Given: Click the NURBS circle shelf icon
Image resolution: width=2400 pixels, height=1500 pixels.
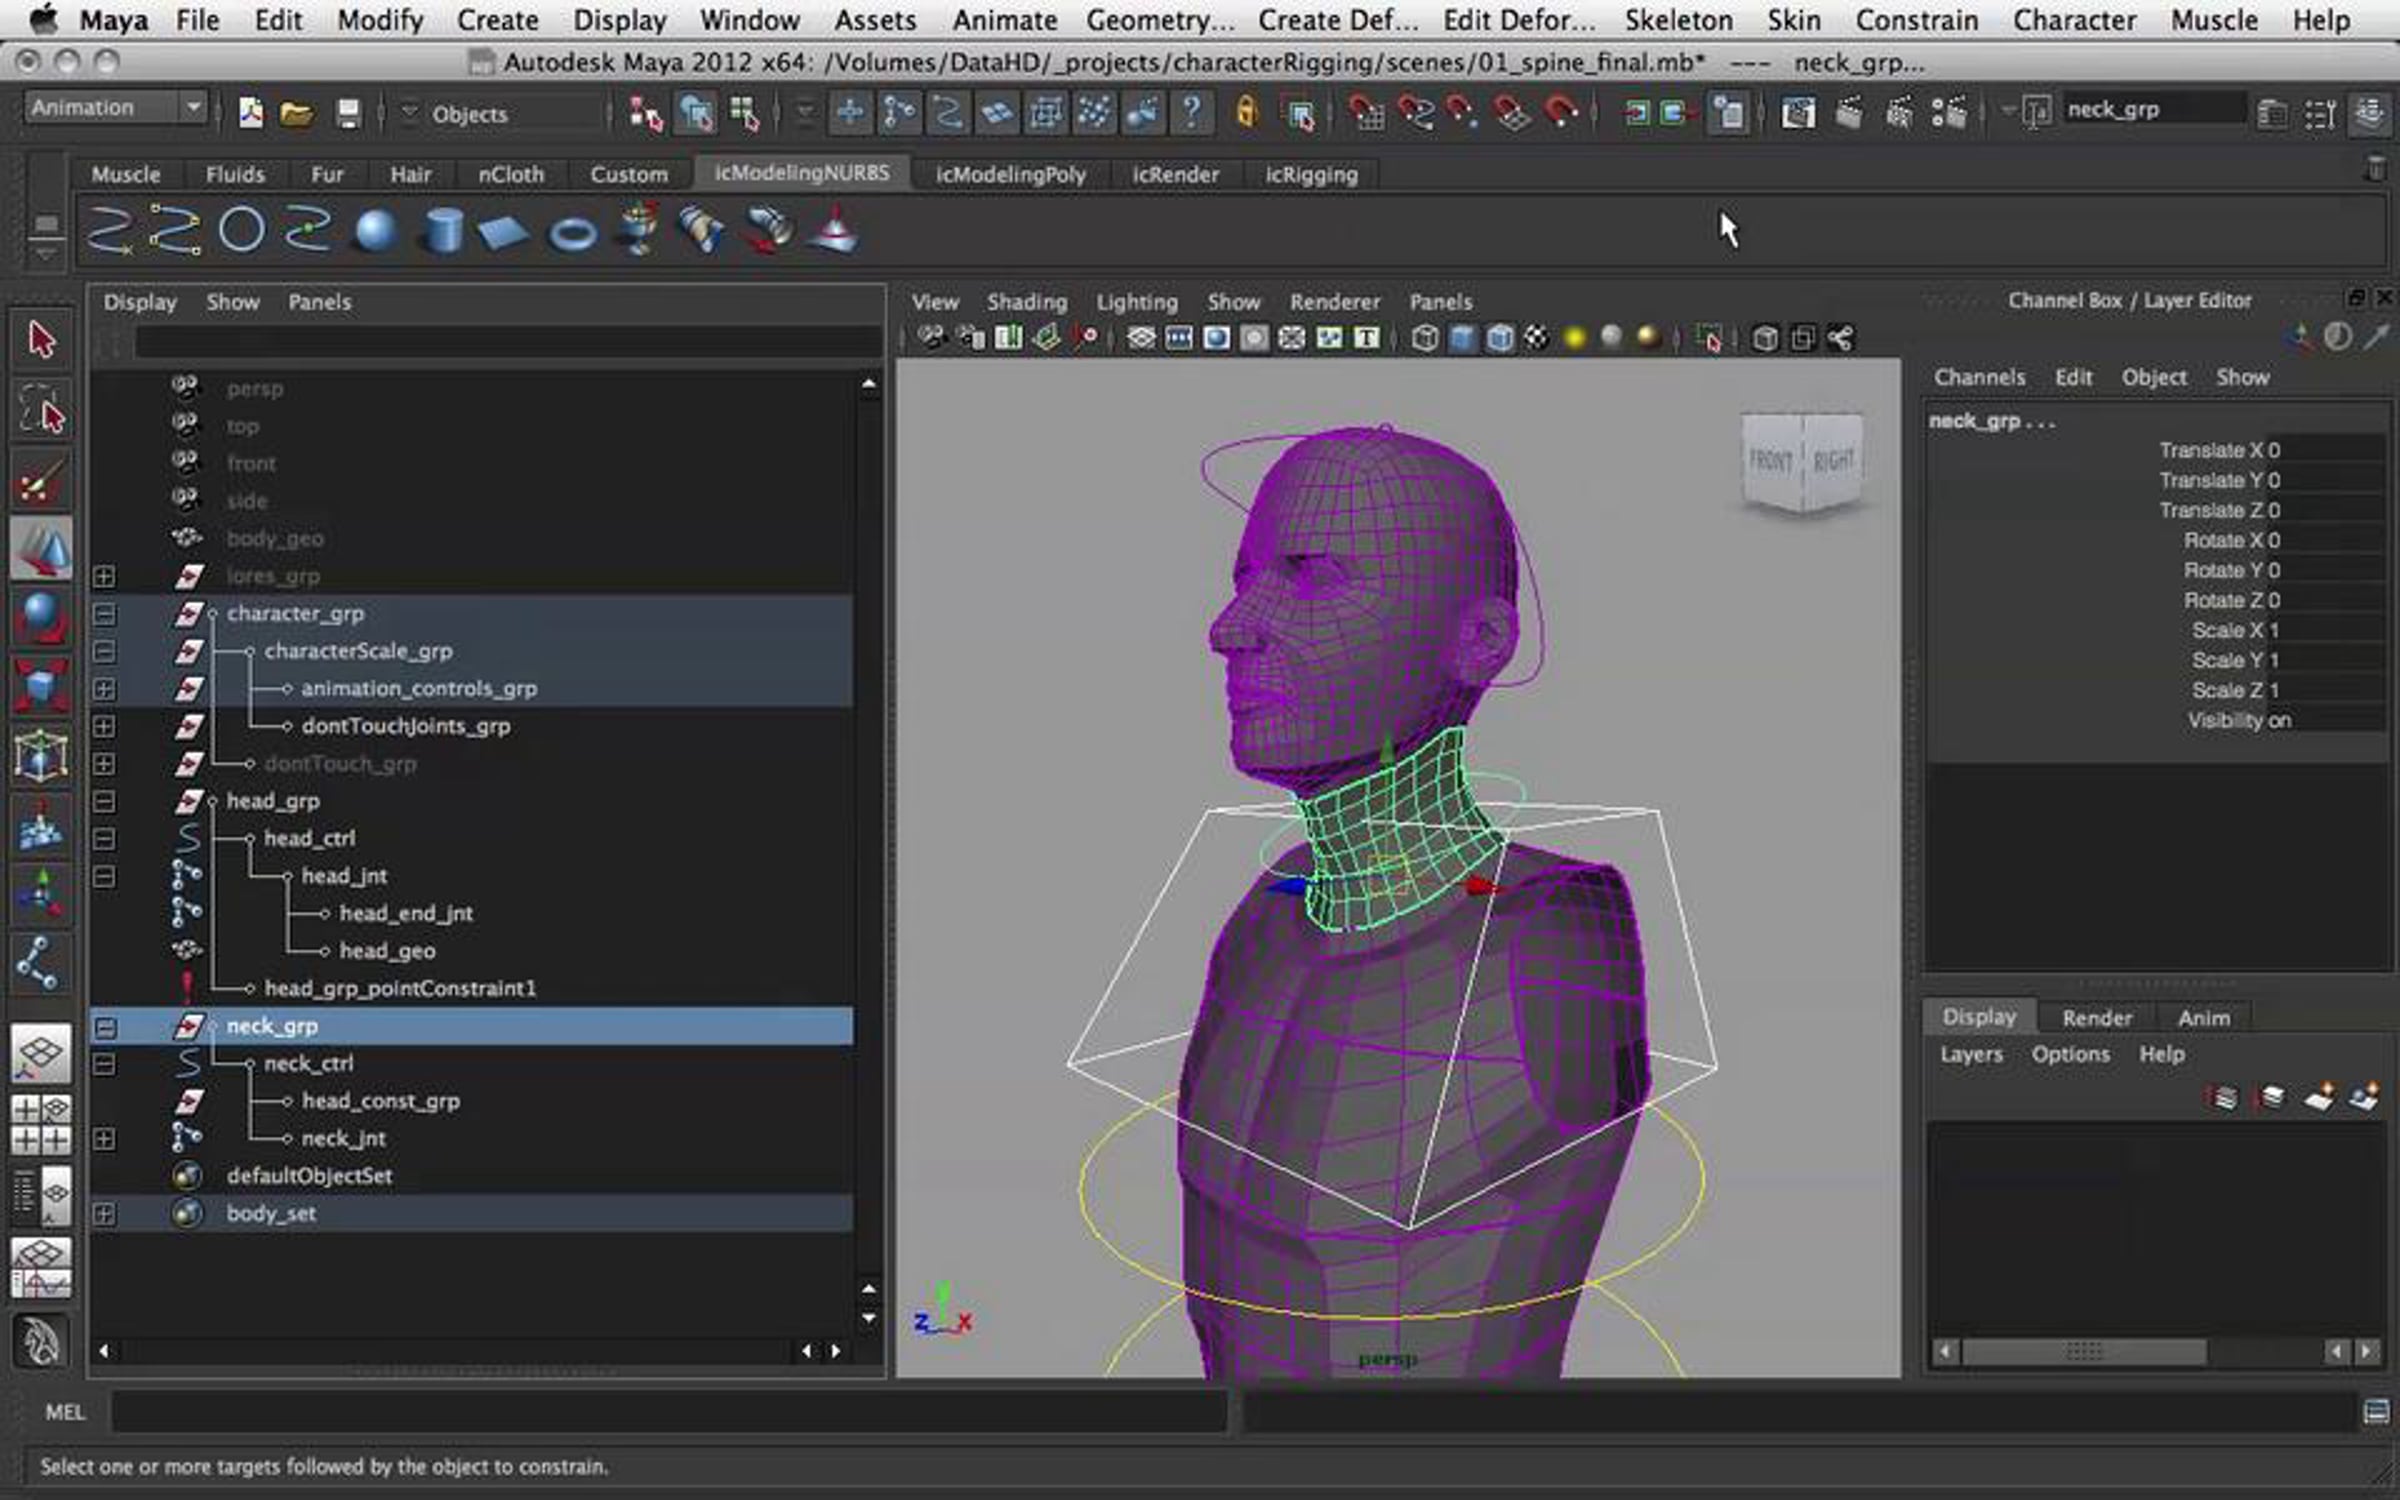Looking at the screenshot, I should (241, 231).
